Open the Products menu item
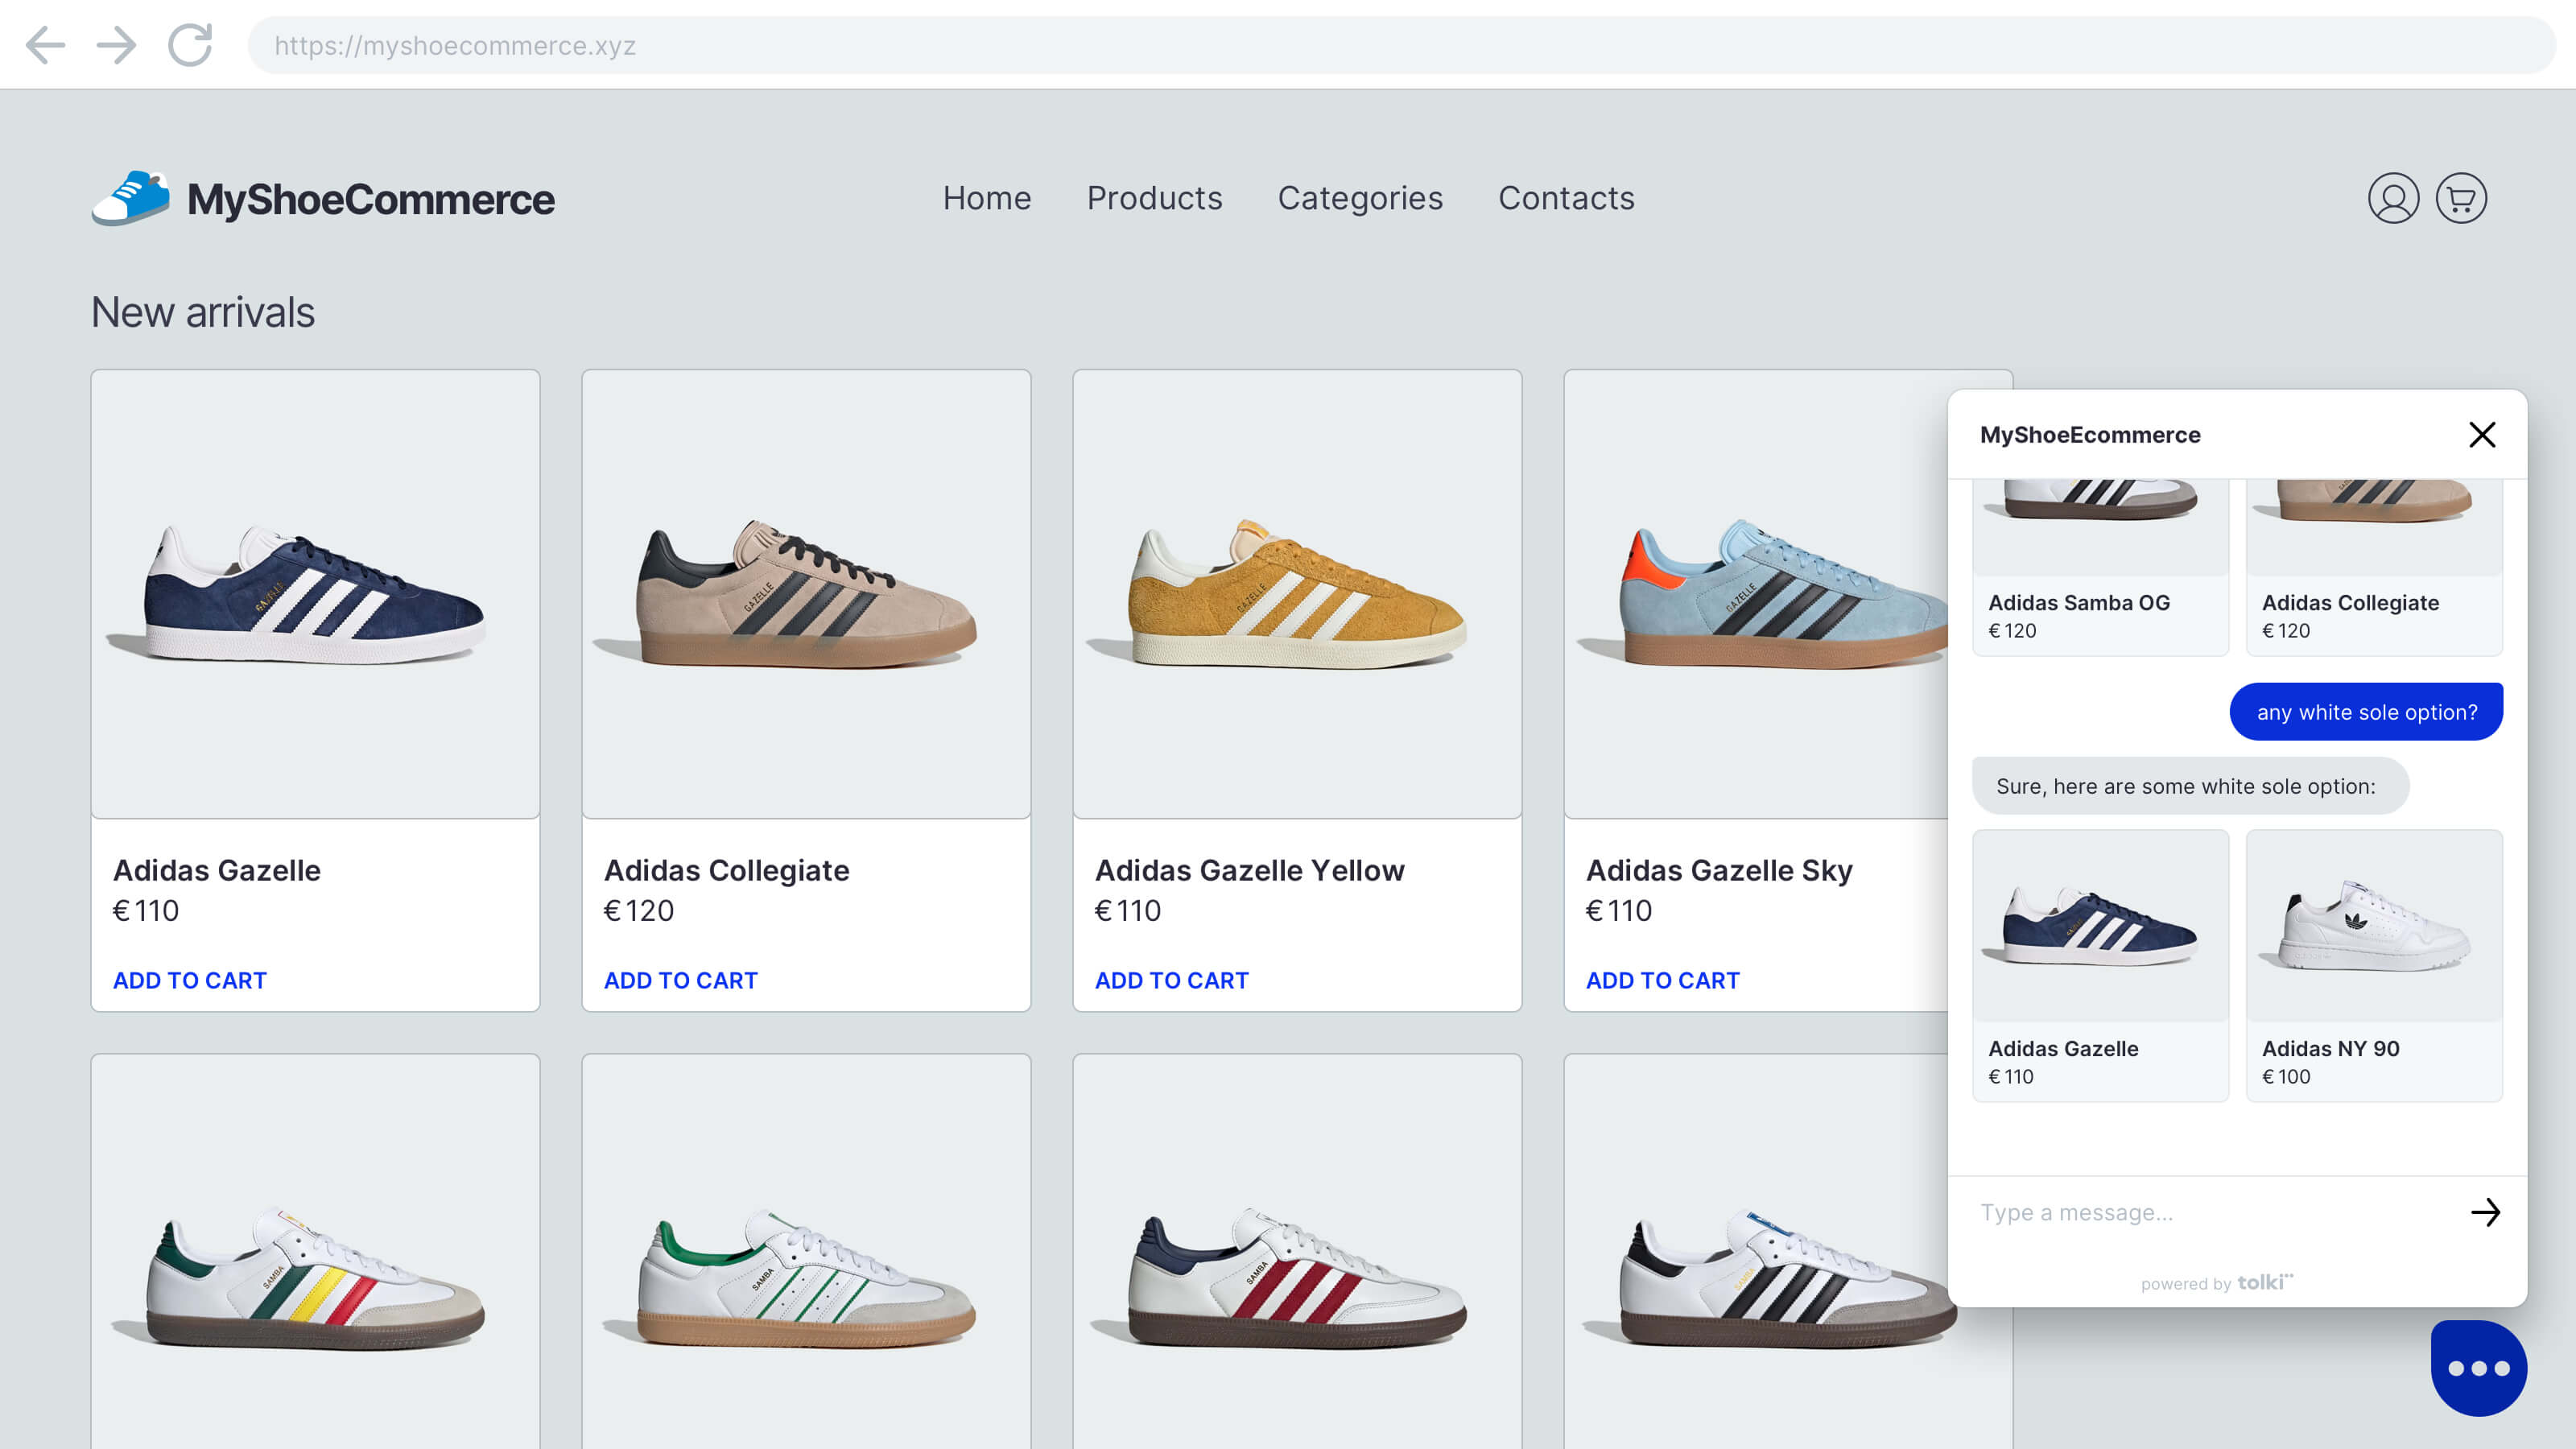Screen dimensions: 2576x1449 click(x=1155, y=198)
